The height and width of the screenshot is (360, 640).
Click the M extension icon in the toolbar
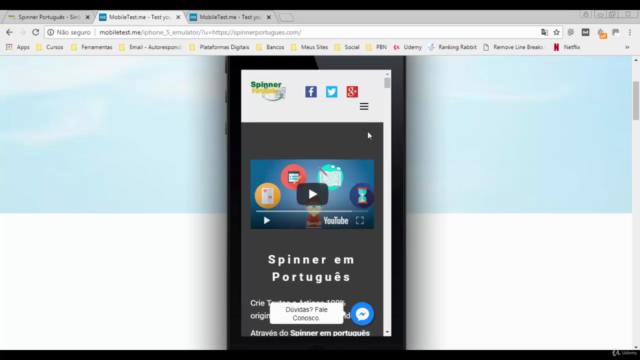click(585, 32)
